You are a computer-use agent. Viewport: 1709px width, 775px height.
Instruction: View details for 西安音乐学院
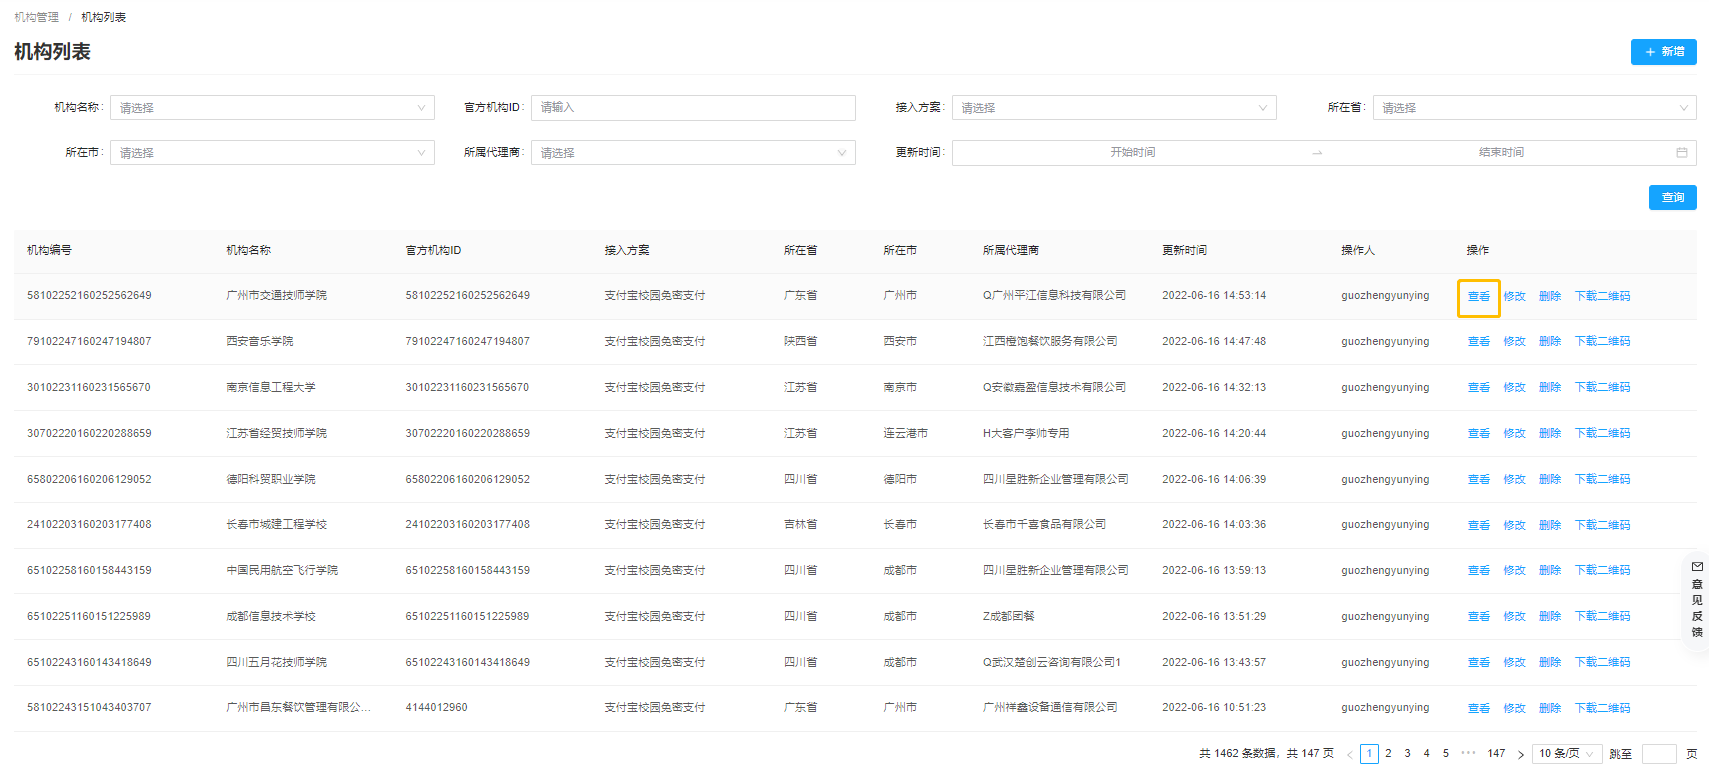click(1479, 342)
